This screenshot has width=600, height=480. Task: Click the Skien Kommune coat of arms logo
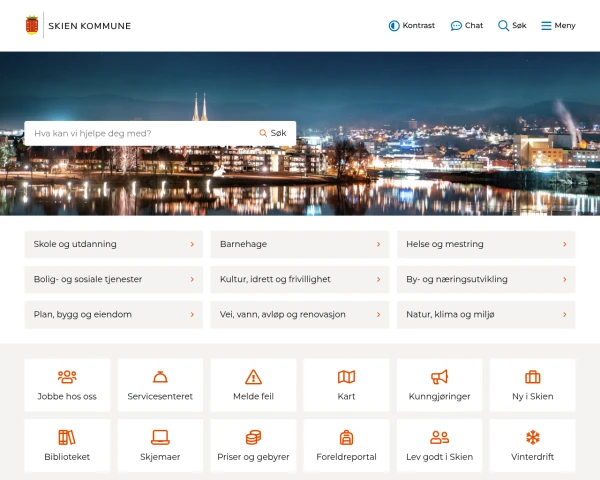pyautogui.click(x=33, y=25)
